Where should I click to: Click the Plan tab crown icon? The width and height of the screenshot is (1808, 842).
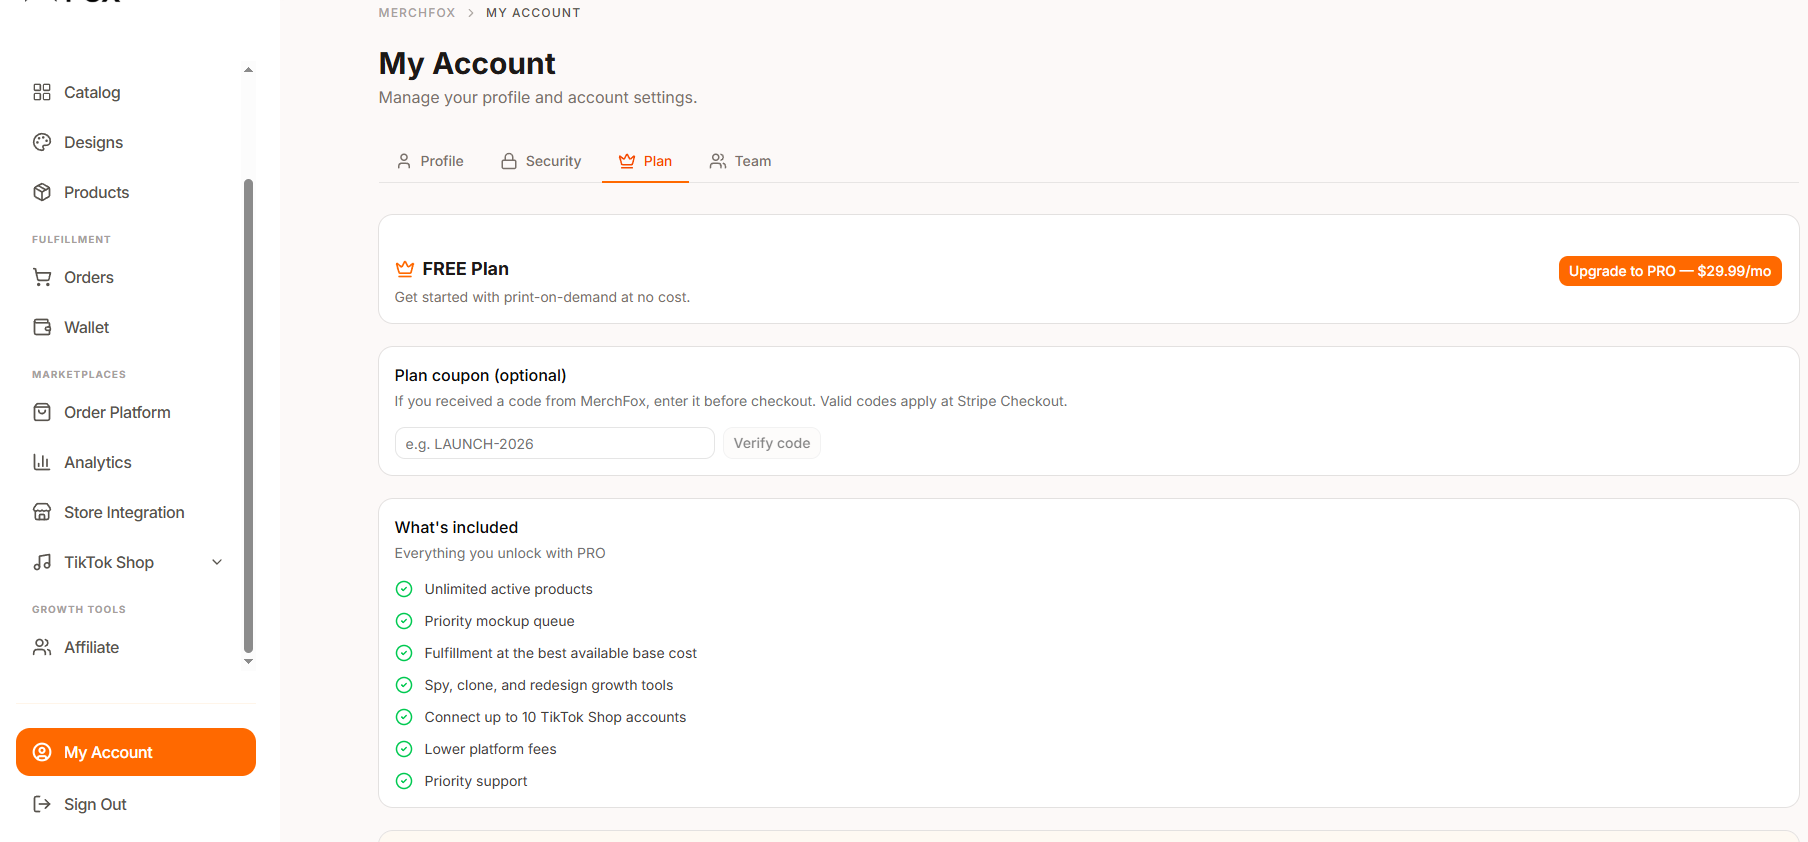(627, 161)
